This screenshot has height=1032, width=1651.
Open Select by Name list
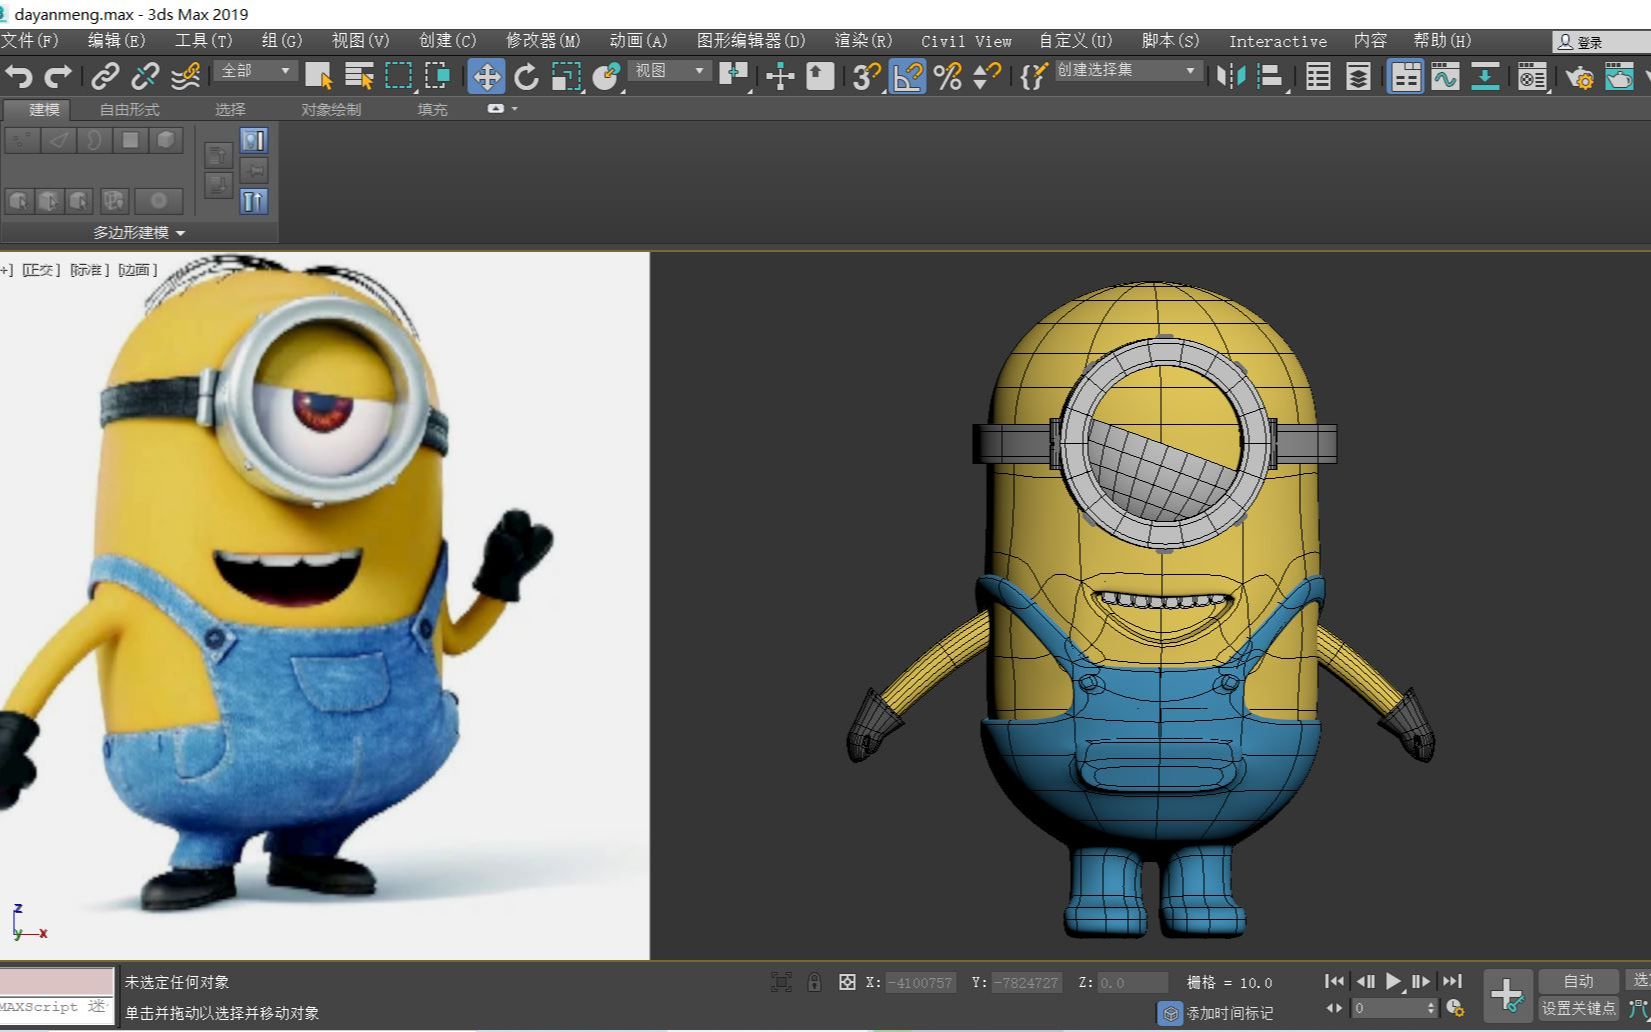(x=358, y=75)
